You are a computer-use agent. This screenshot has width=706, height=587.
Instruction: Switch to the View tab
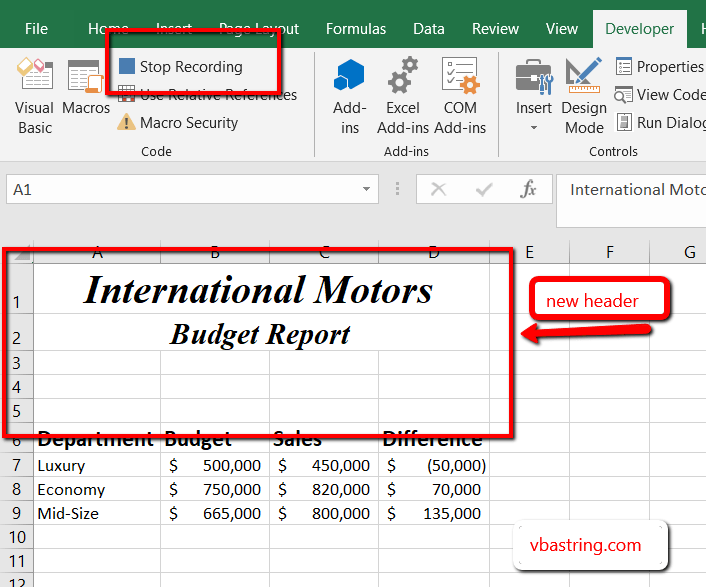[561, 29]
